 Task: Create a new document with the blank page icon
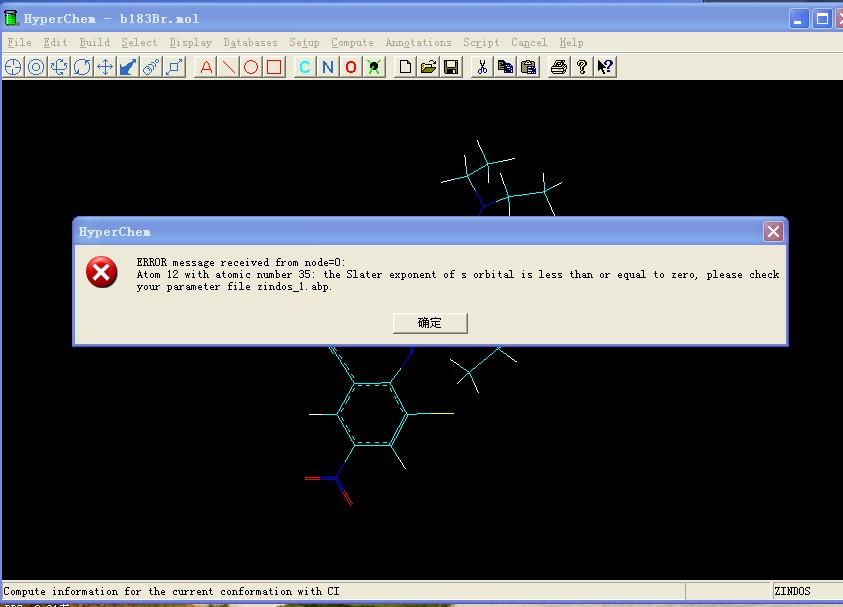click(405, 67)
